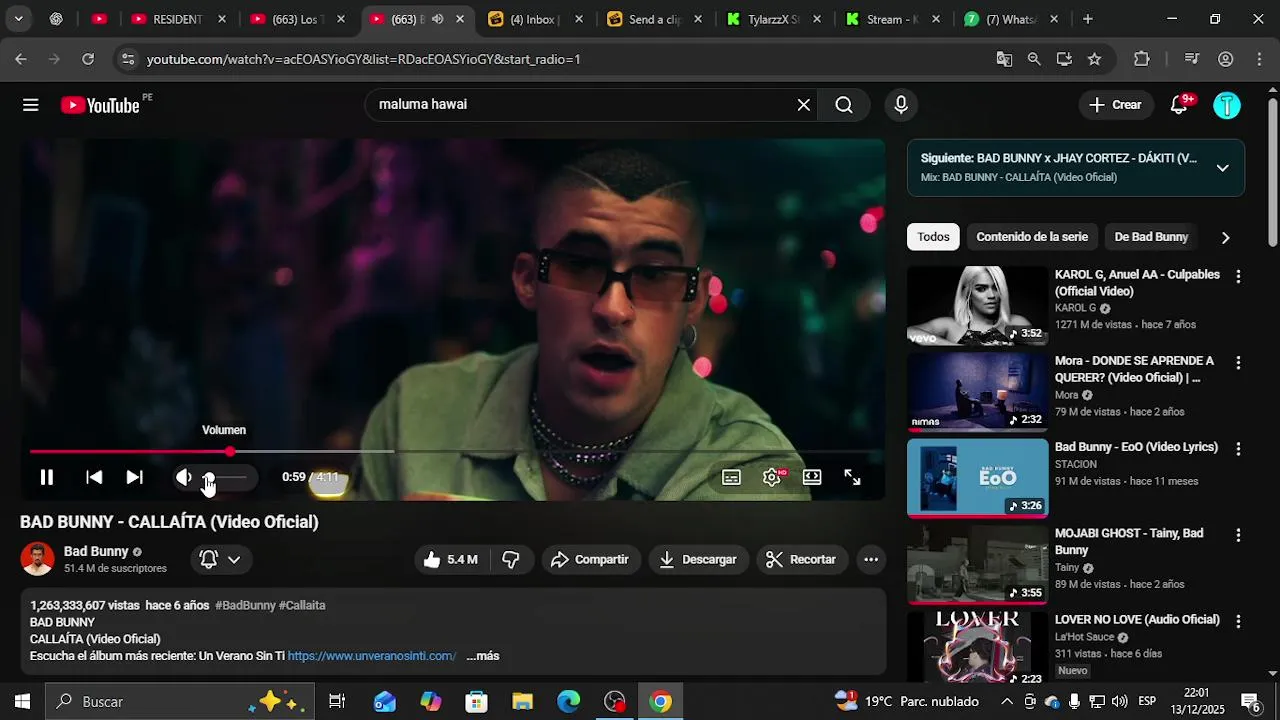
Task: Open KAROL G Culpables video thumbnail
Action: 977,305
